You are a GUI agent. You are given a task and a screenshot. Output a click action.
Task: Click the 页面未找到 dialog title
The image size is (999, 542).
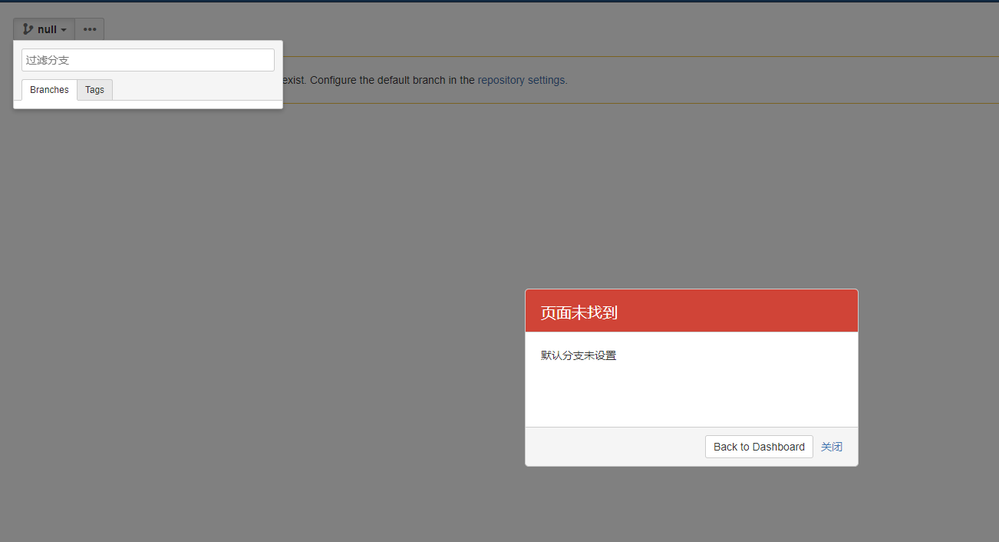tap(579, 313)
